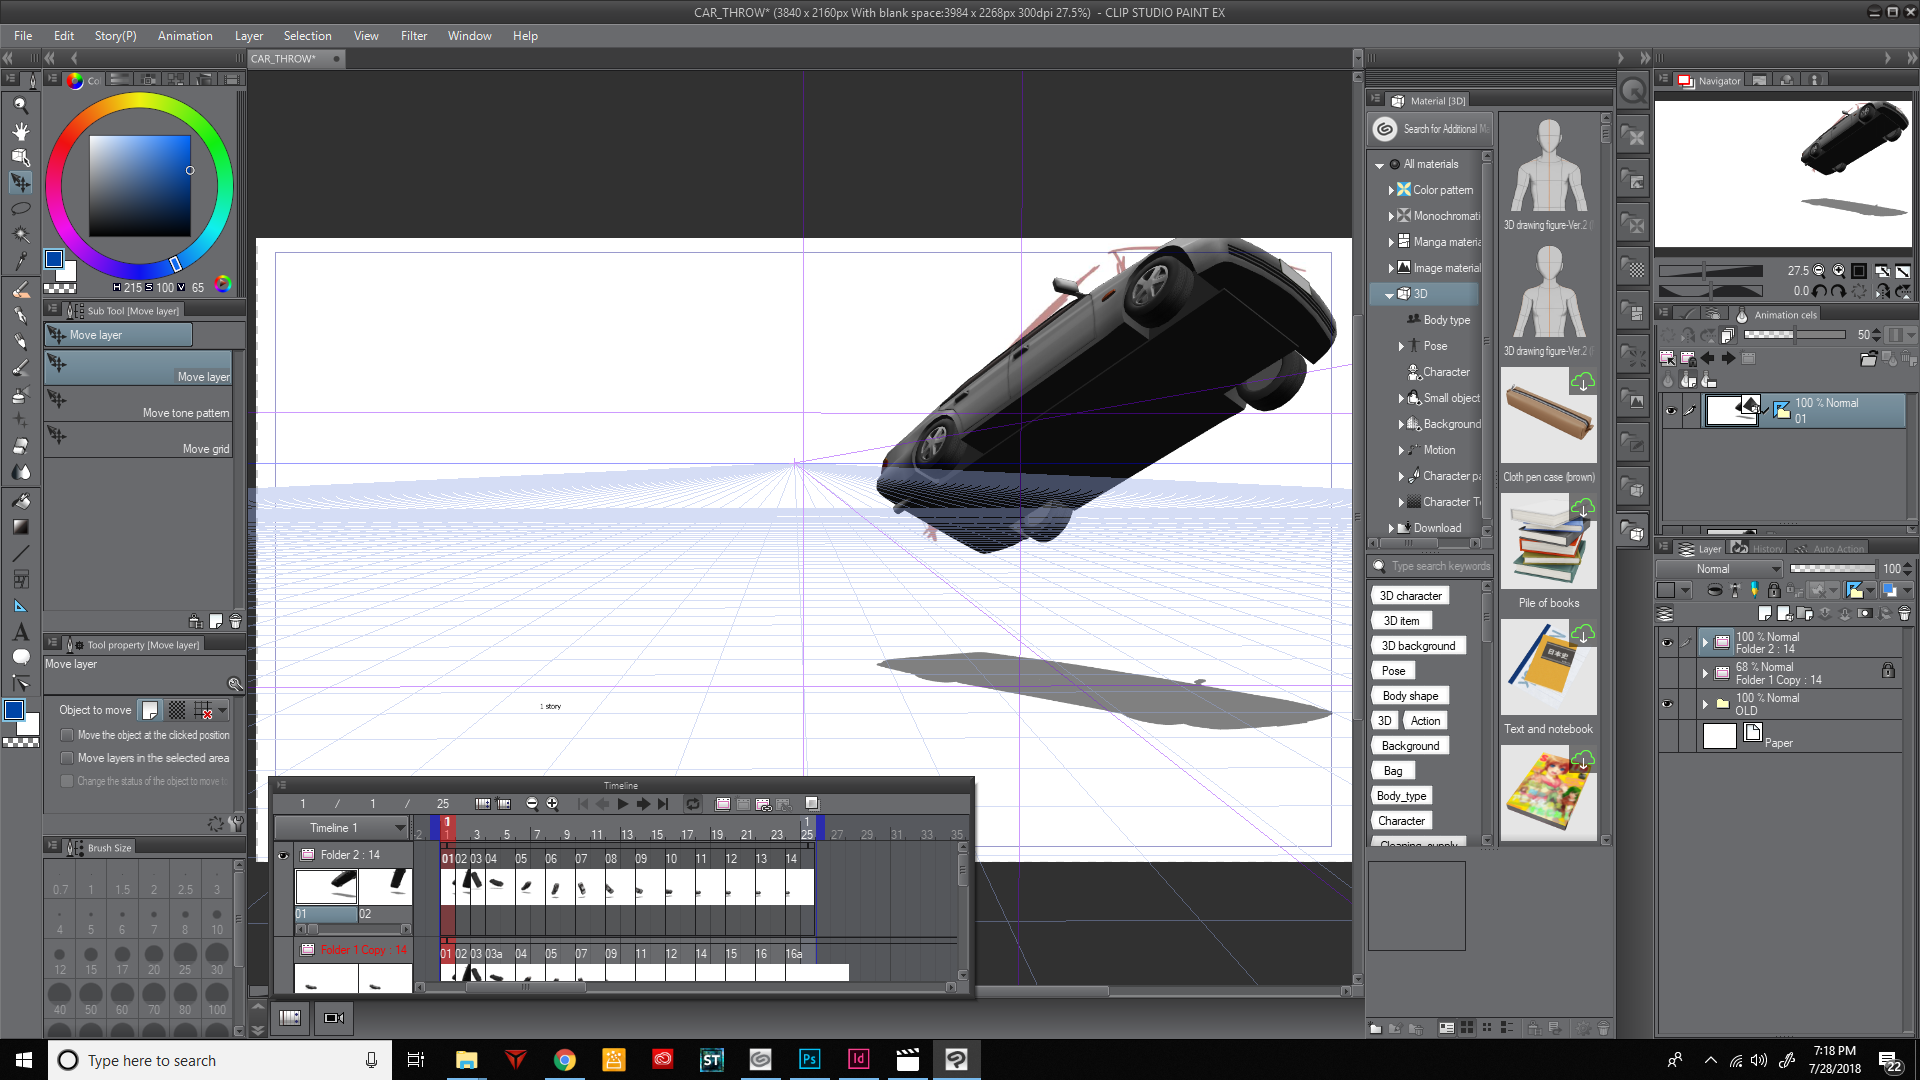Click the Body shape tag button

tap(1409, 696)
